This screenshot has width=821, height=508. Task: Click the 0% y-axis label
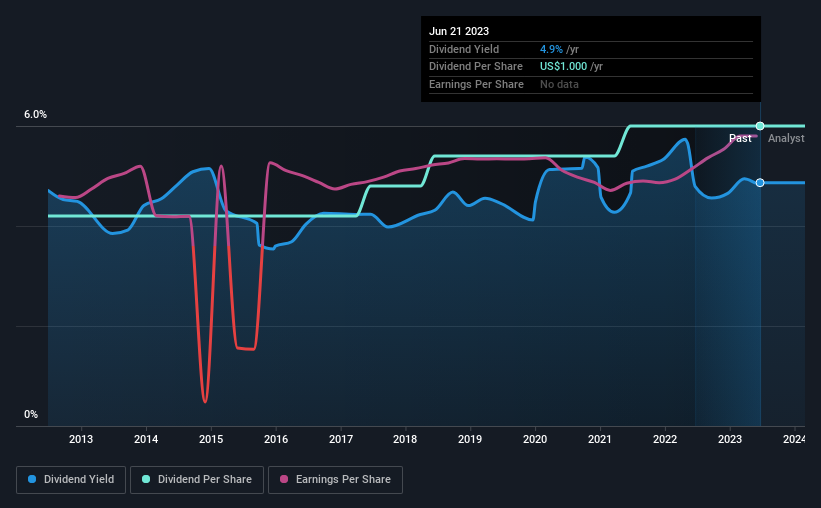pos(31,414)
